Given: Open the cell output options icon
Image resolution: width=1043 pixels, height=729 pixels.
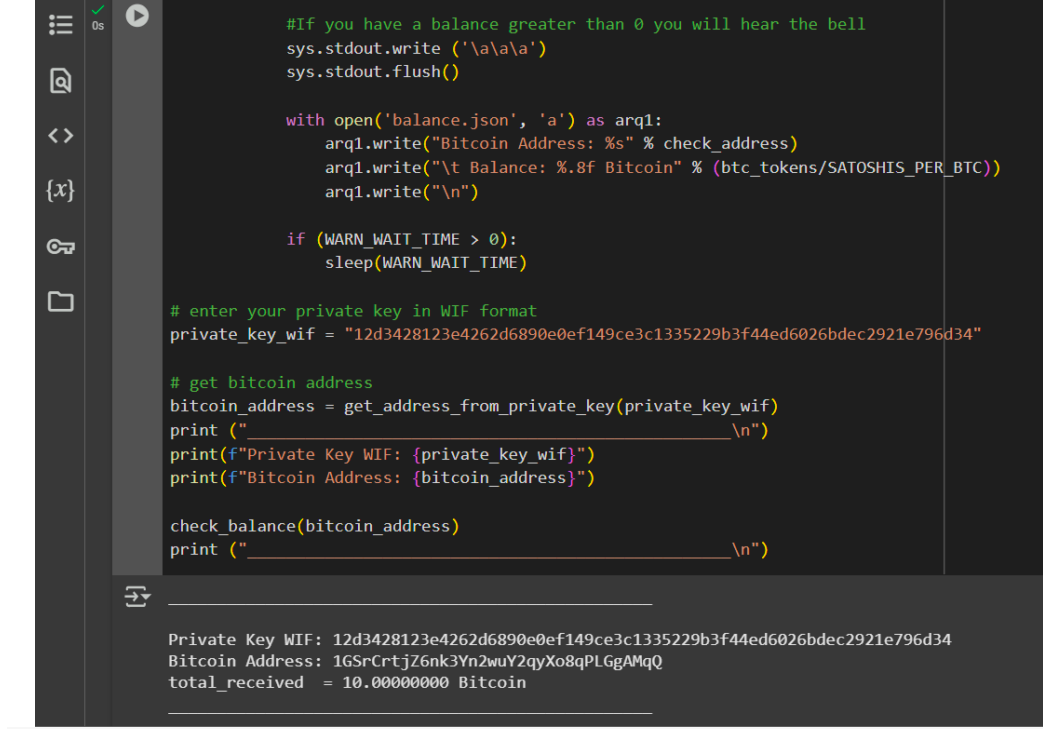Looking at the screenshot, I should 137,597.
